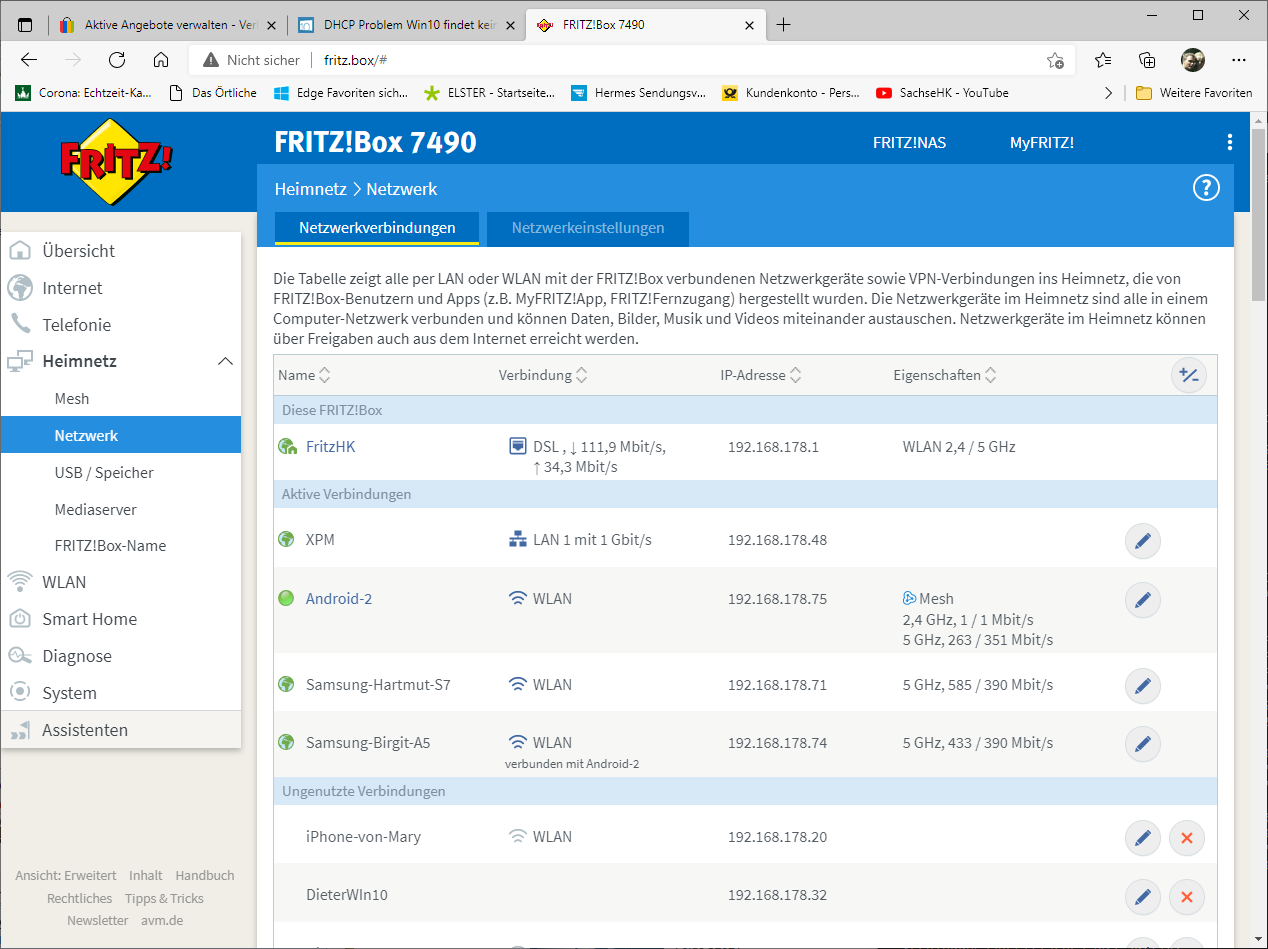Screen dimensions: 1268x949
Task: Reload the page
Action: [x=117, y=60]
